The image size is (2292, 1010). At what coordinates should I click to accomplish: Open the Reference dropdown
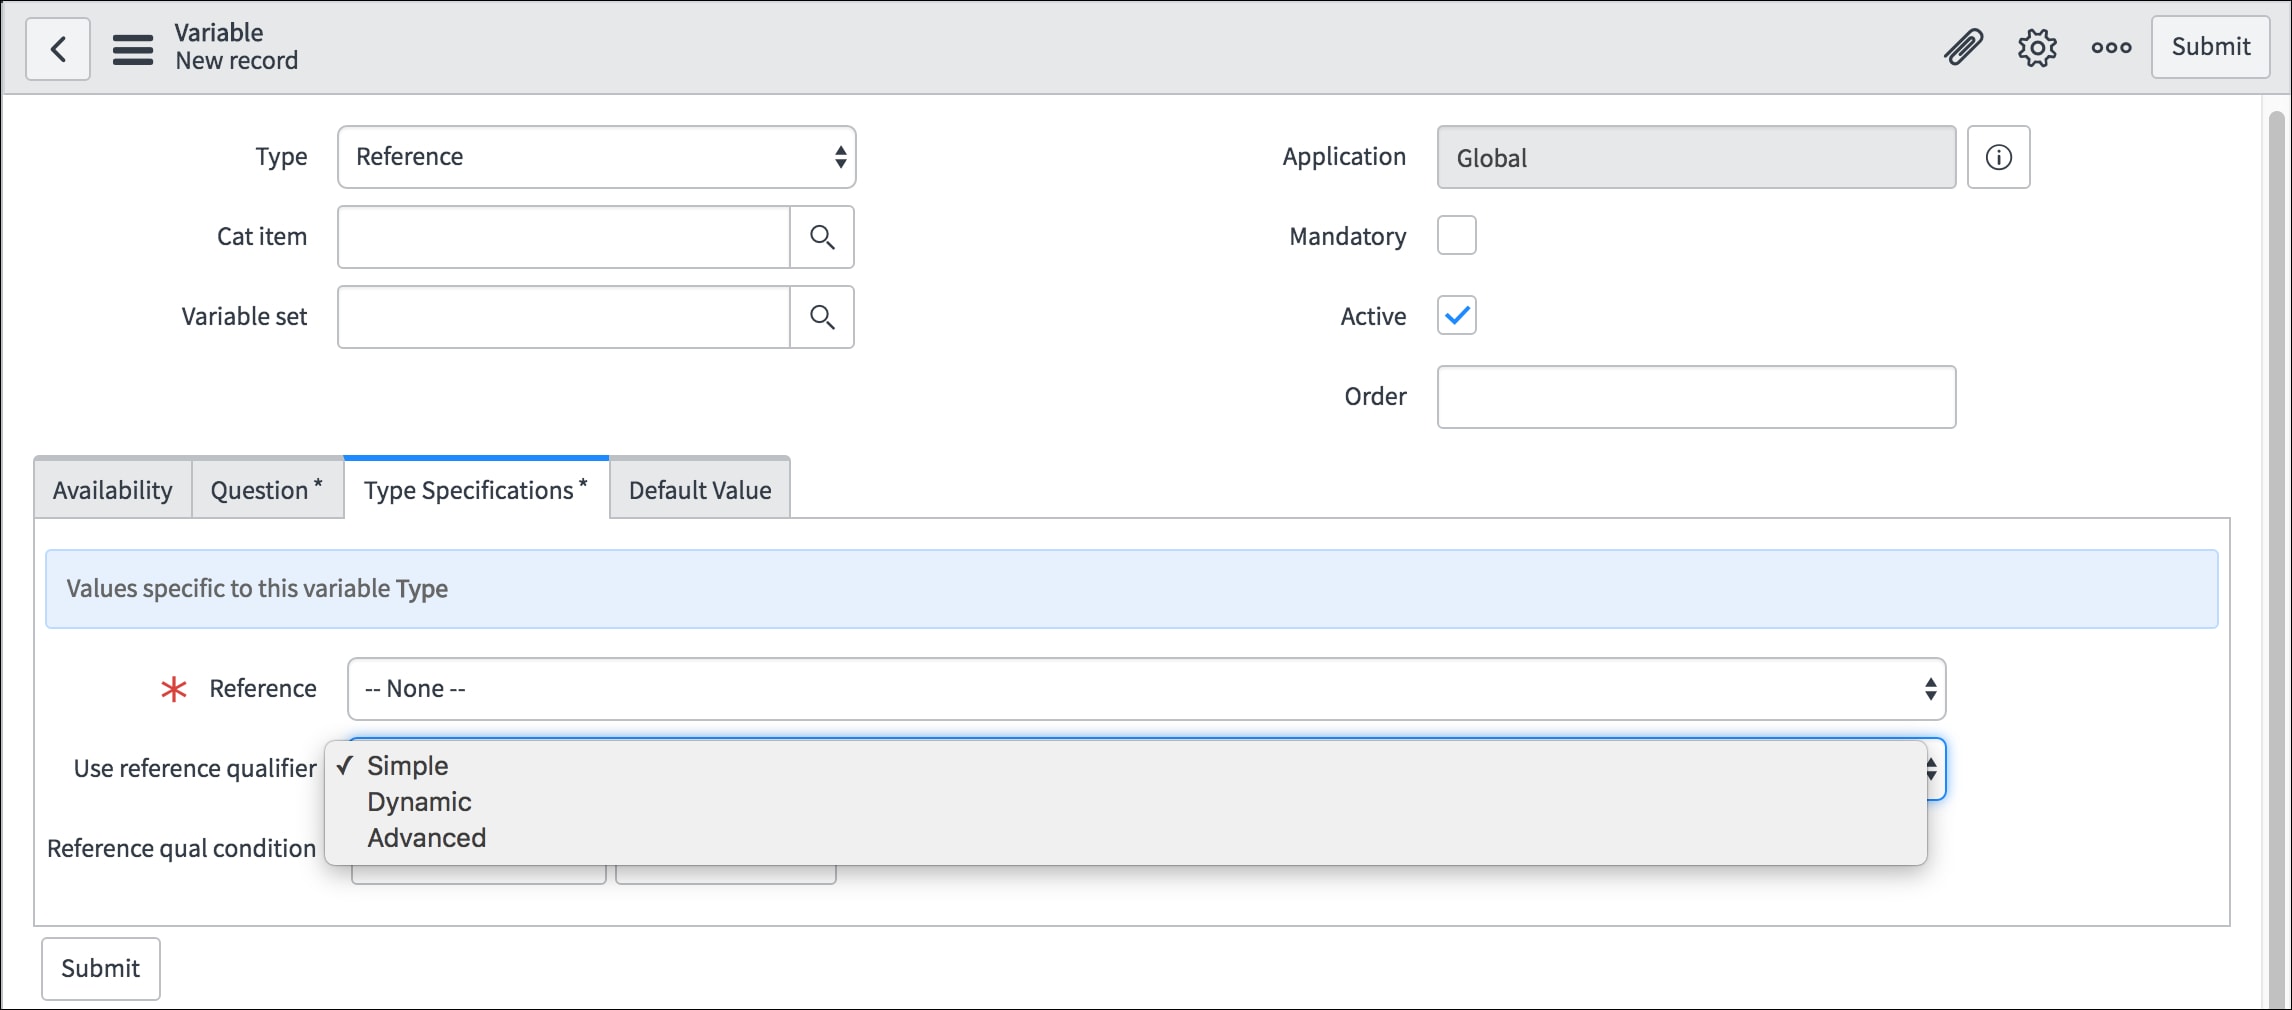point(1143,688)
